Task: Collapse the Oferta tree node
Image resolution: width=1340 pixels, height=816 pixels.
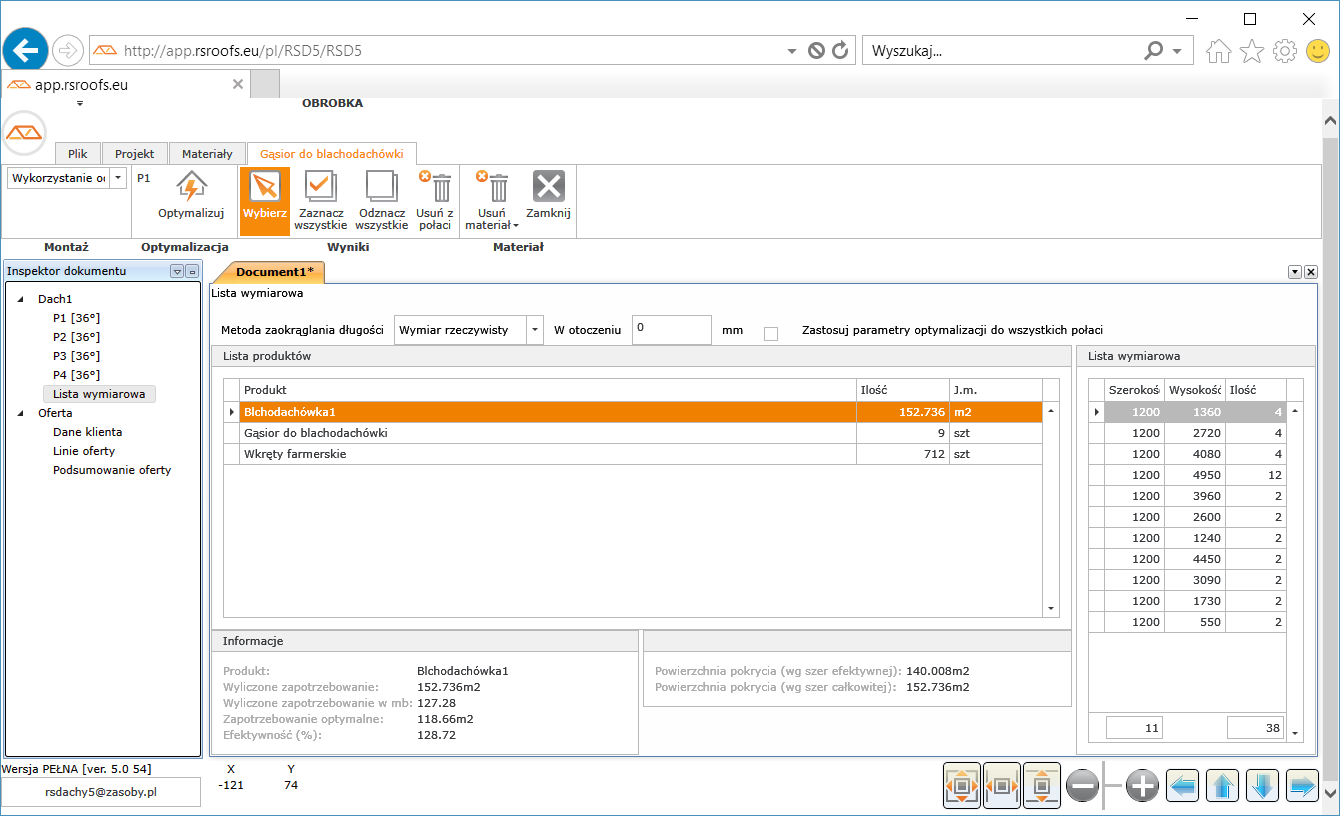Action: pyautogui.click(x=21, y=413)
